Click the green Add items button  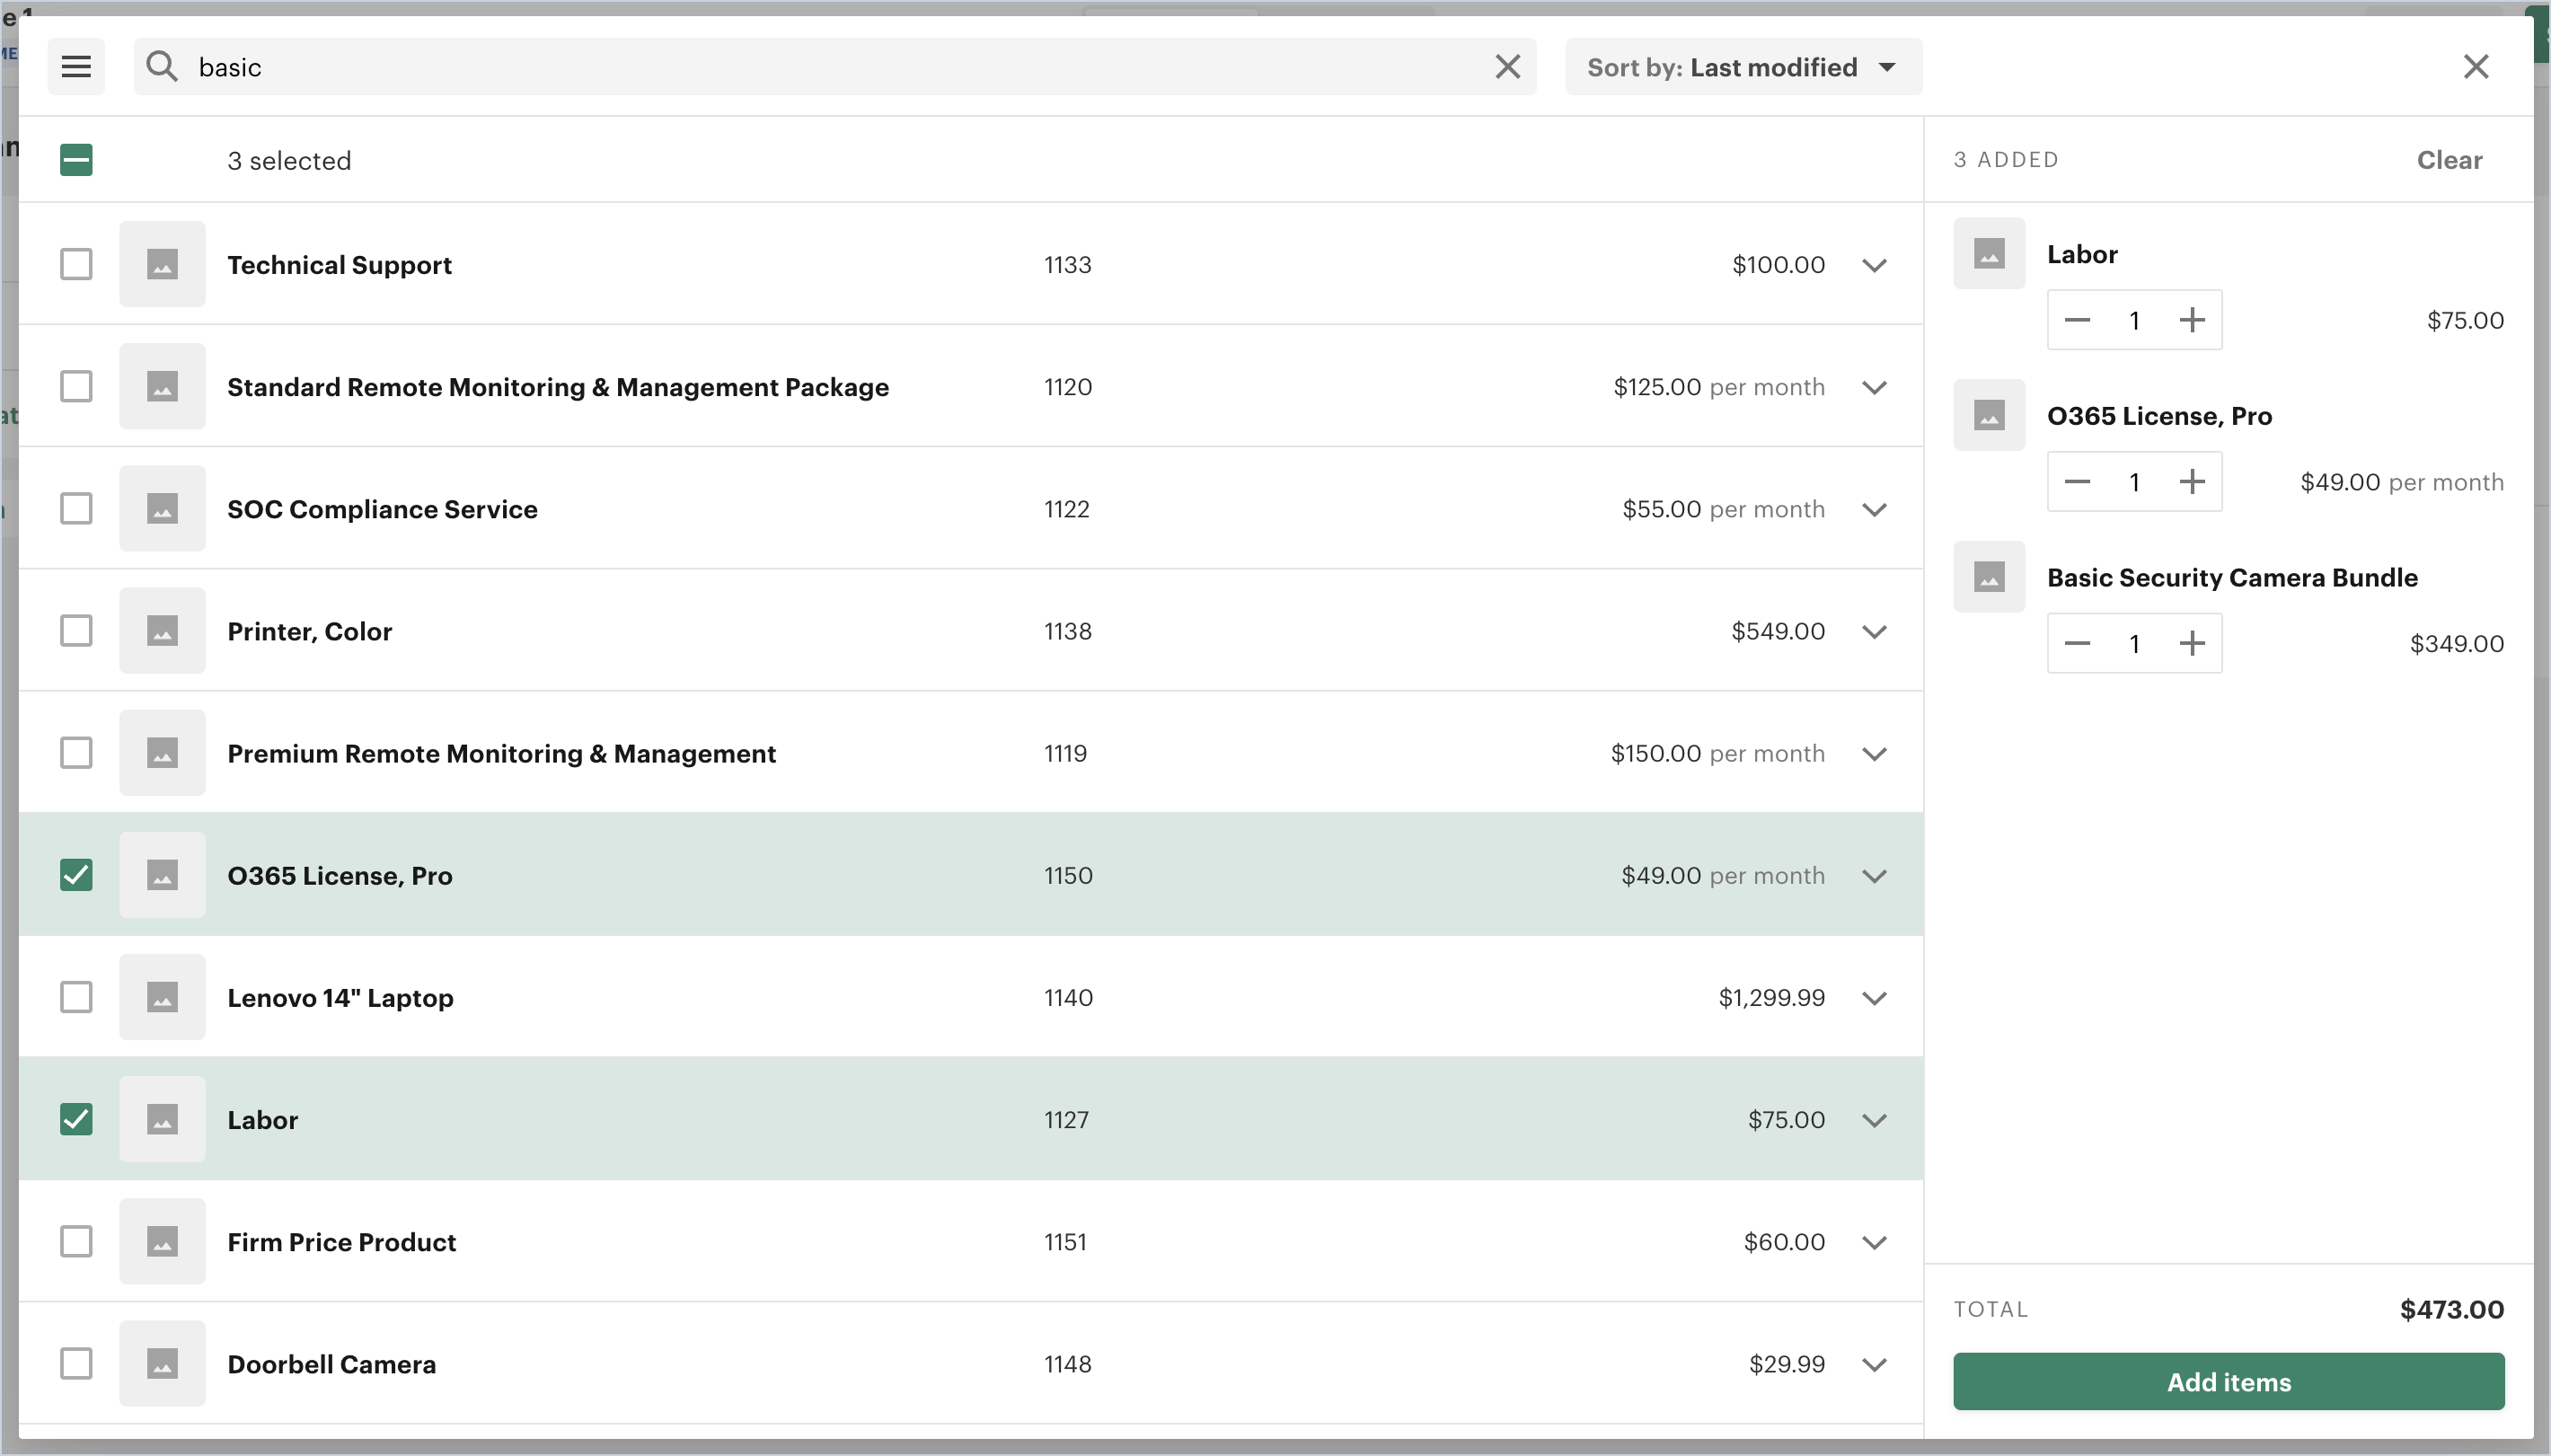coord(2228,1381)
